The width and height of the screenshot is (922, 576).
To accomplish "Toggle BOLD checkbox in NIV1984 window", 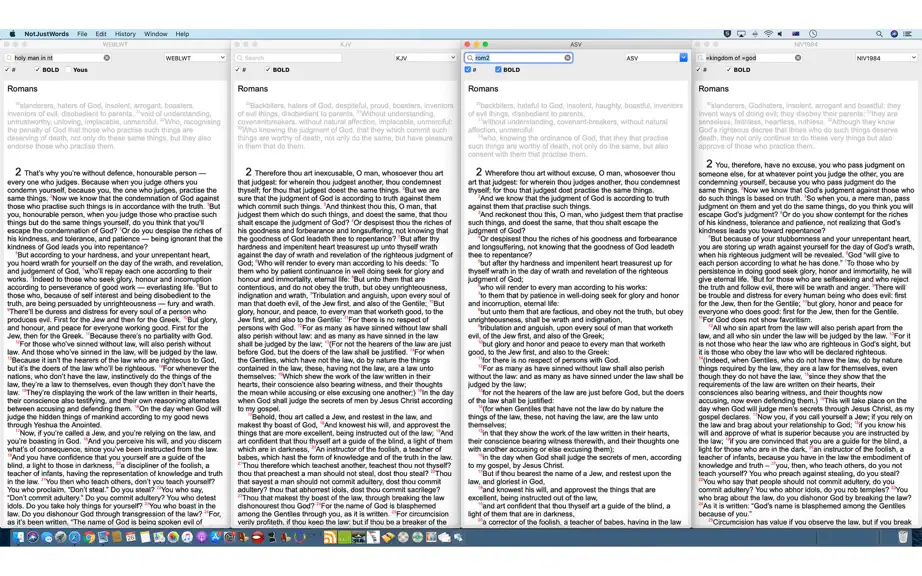I will pos(729,70).
